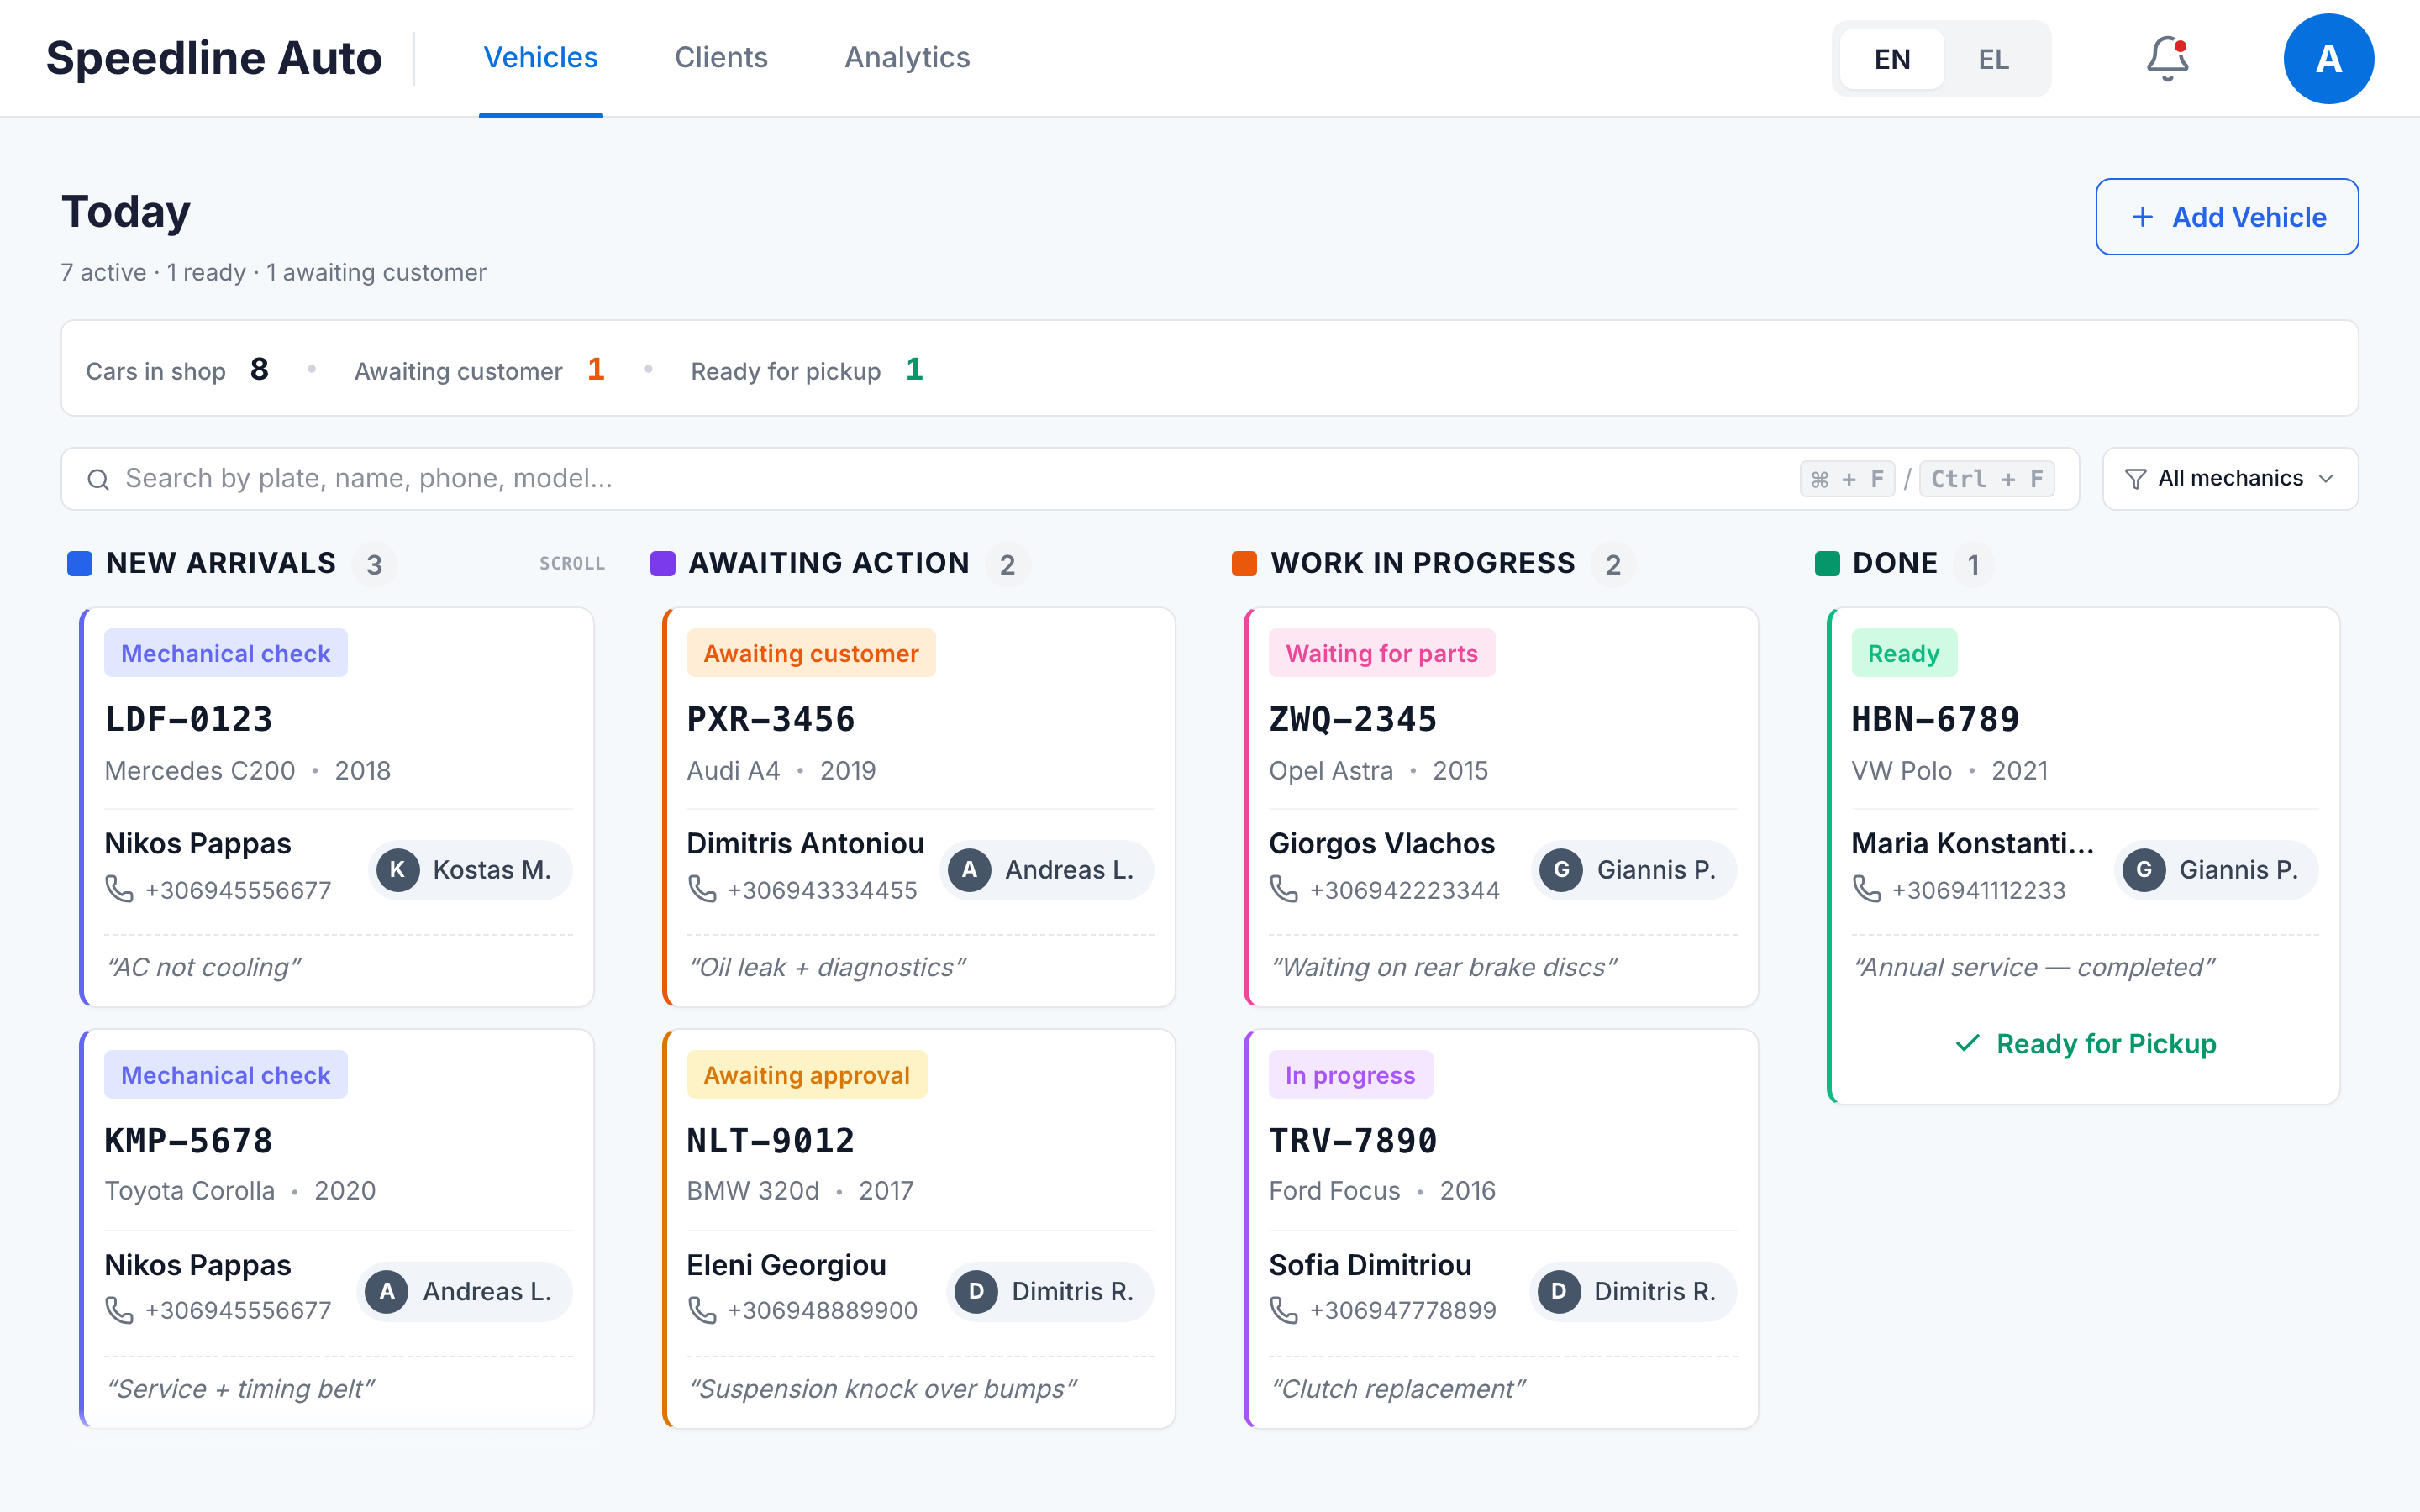Viewport: 2420px width, 1512px height.
Task: Click phone number +306947778899
Action: (x=1403, y=1311)
